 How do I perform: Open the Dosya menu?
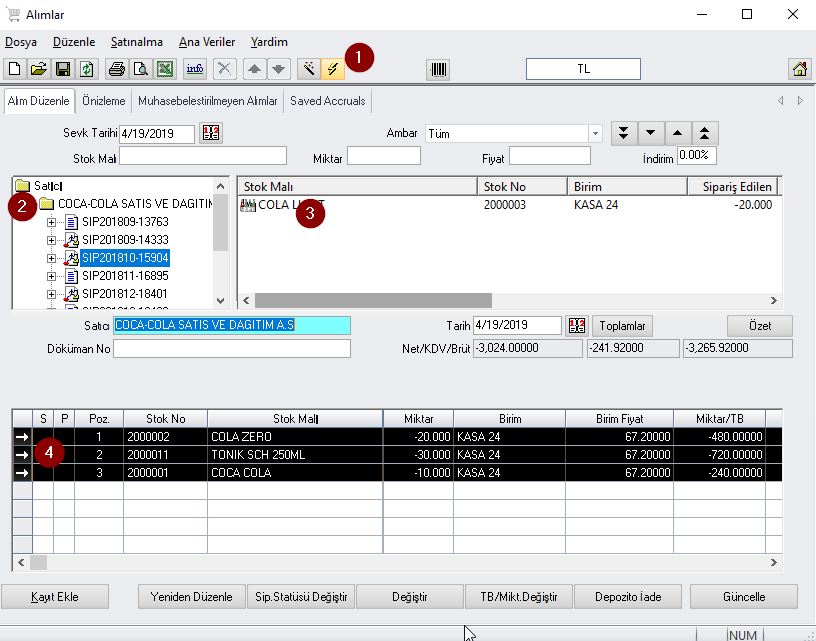point(21,42)
